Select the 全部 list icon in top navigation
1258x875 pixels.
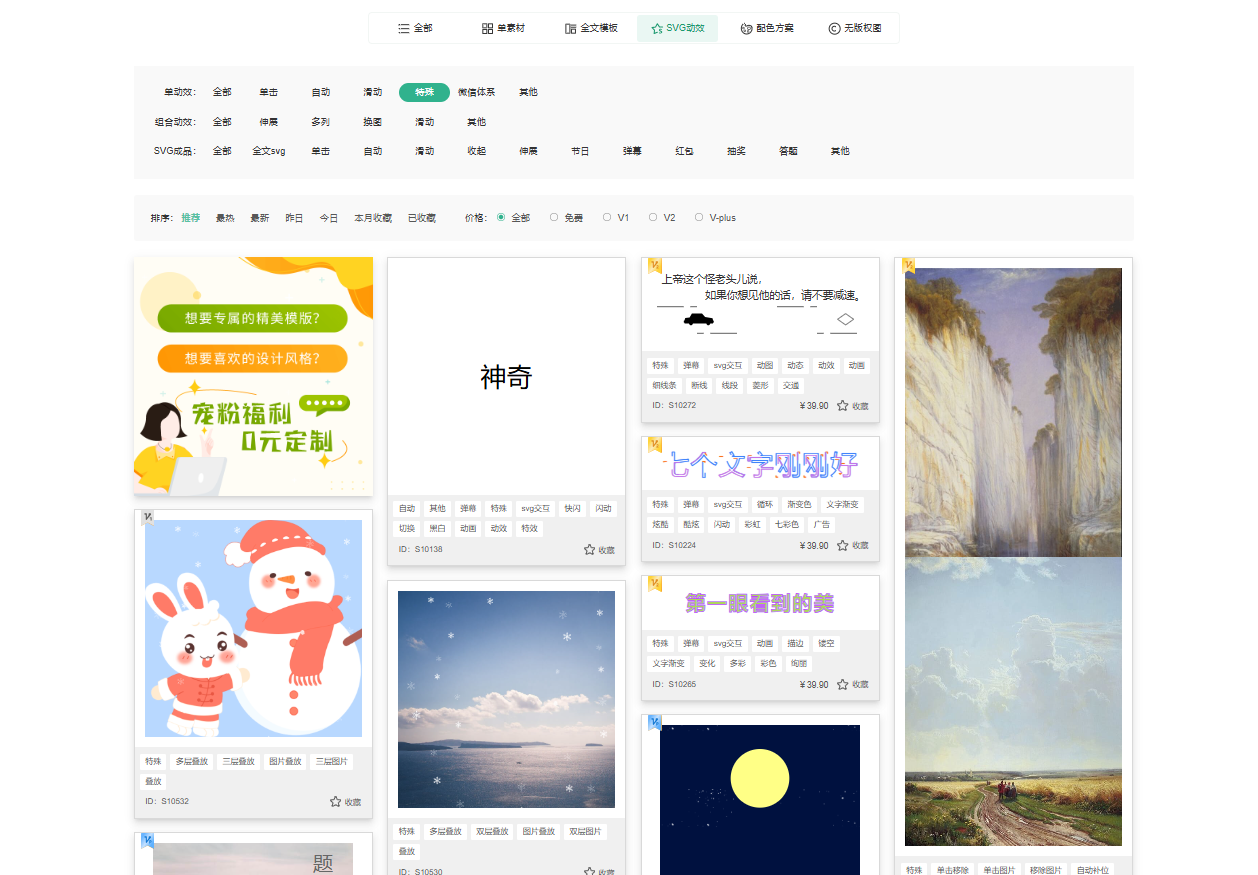point(401,28)
